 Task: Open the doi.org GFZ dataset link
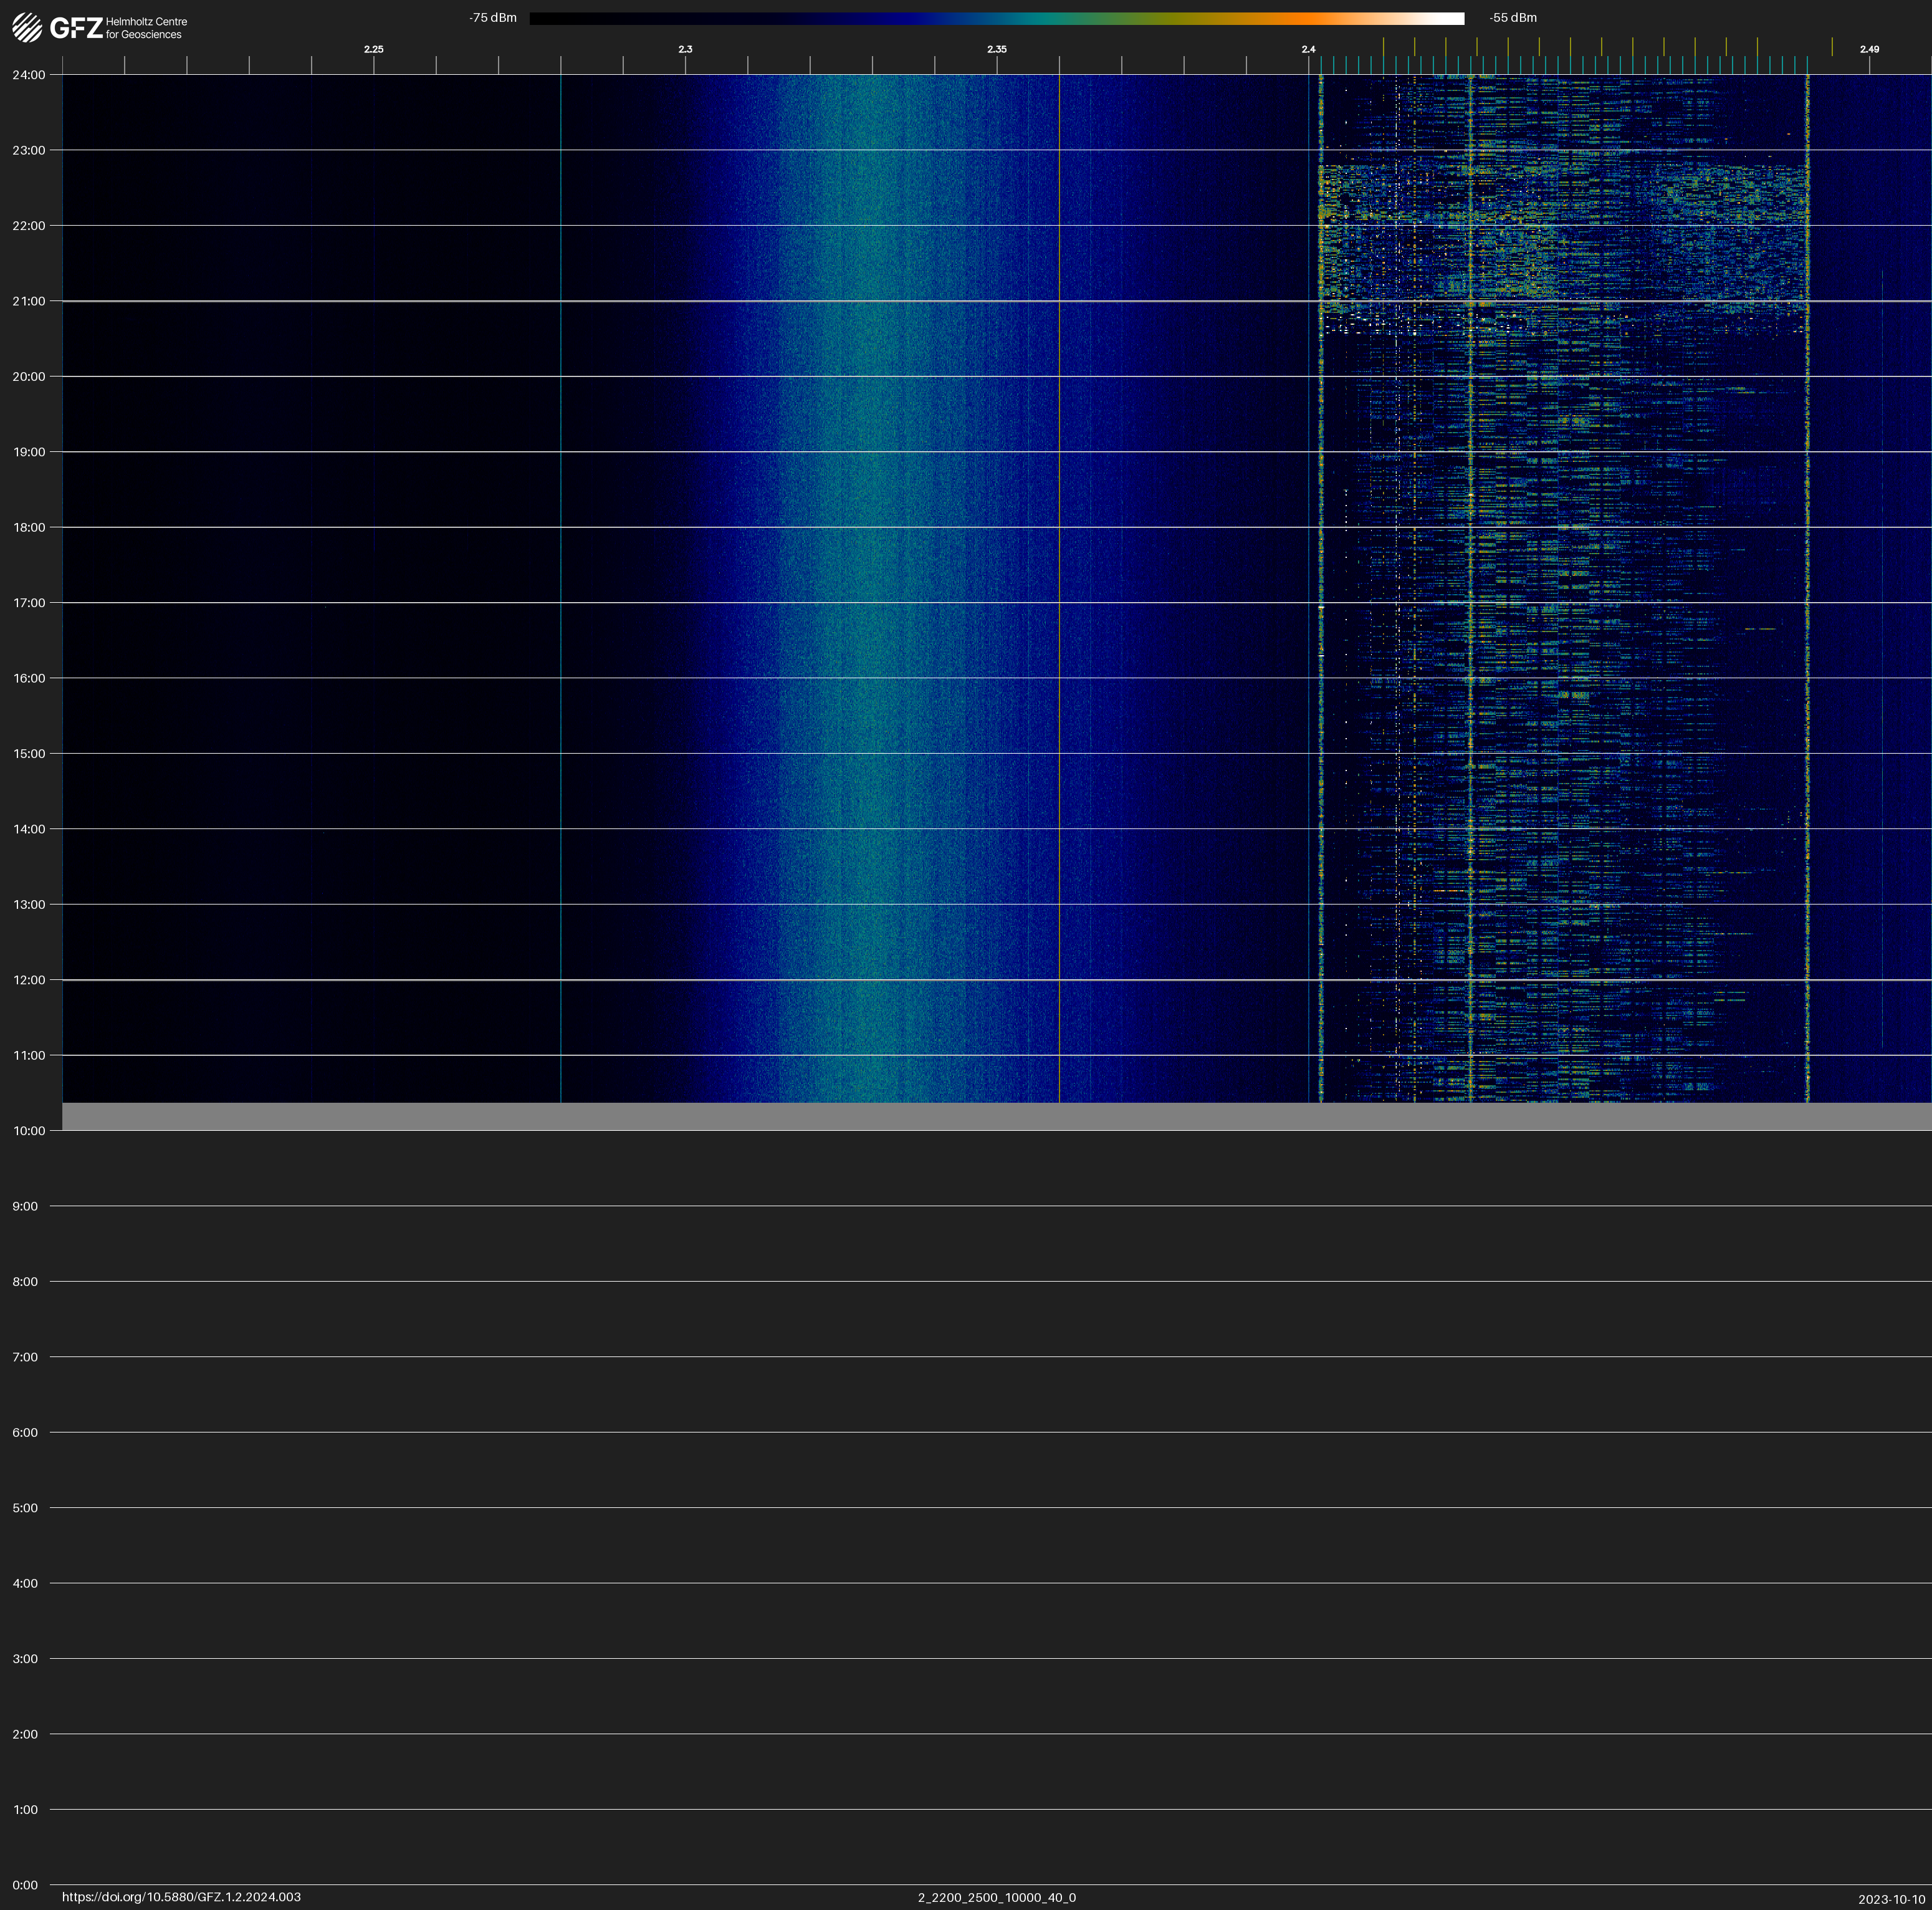pyautogui.click(x=181, y=1897)
